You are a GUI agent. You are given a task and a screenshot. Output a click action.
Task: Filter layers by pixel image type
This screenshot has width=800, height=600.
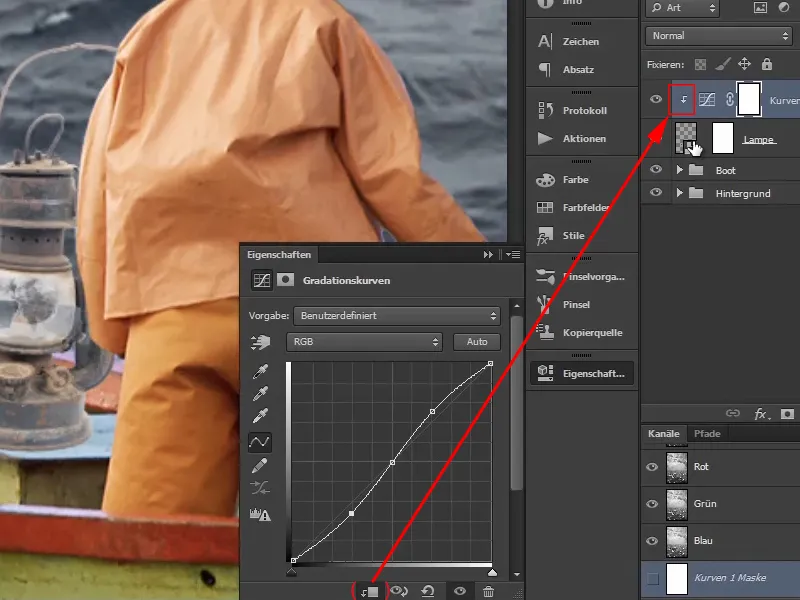760,7
